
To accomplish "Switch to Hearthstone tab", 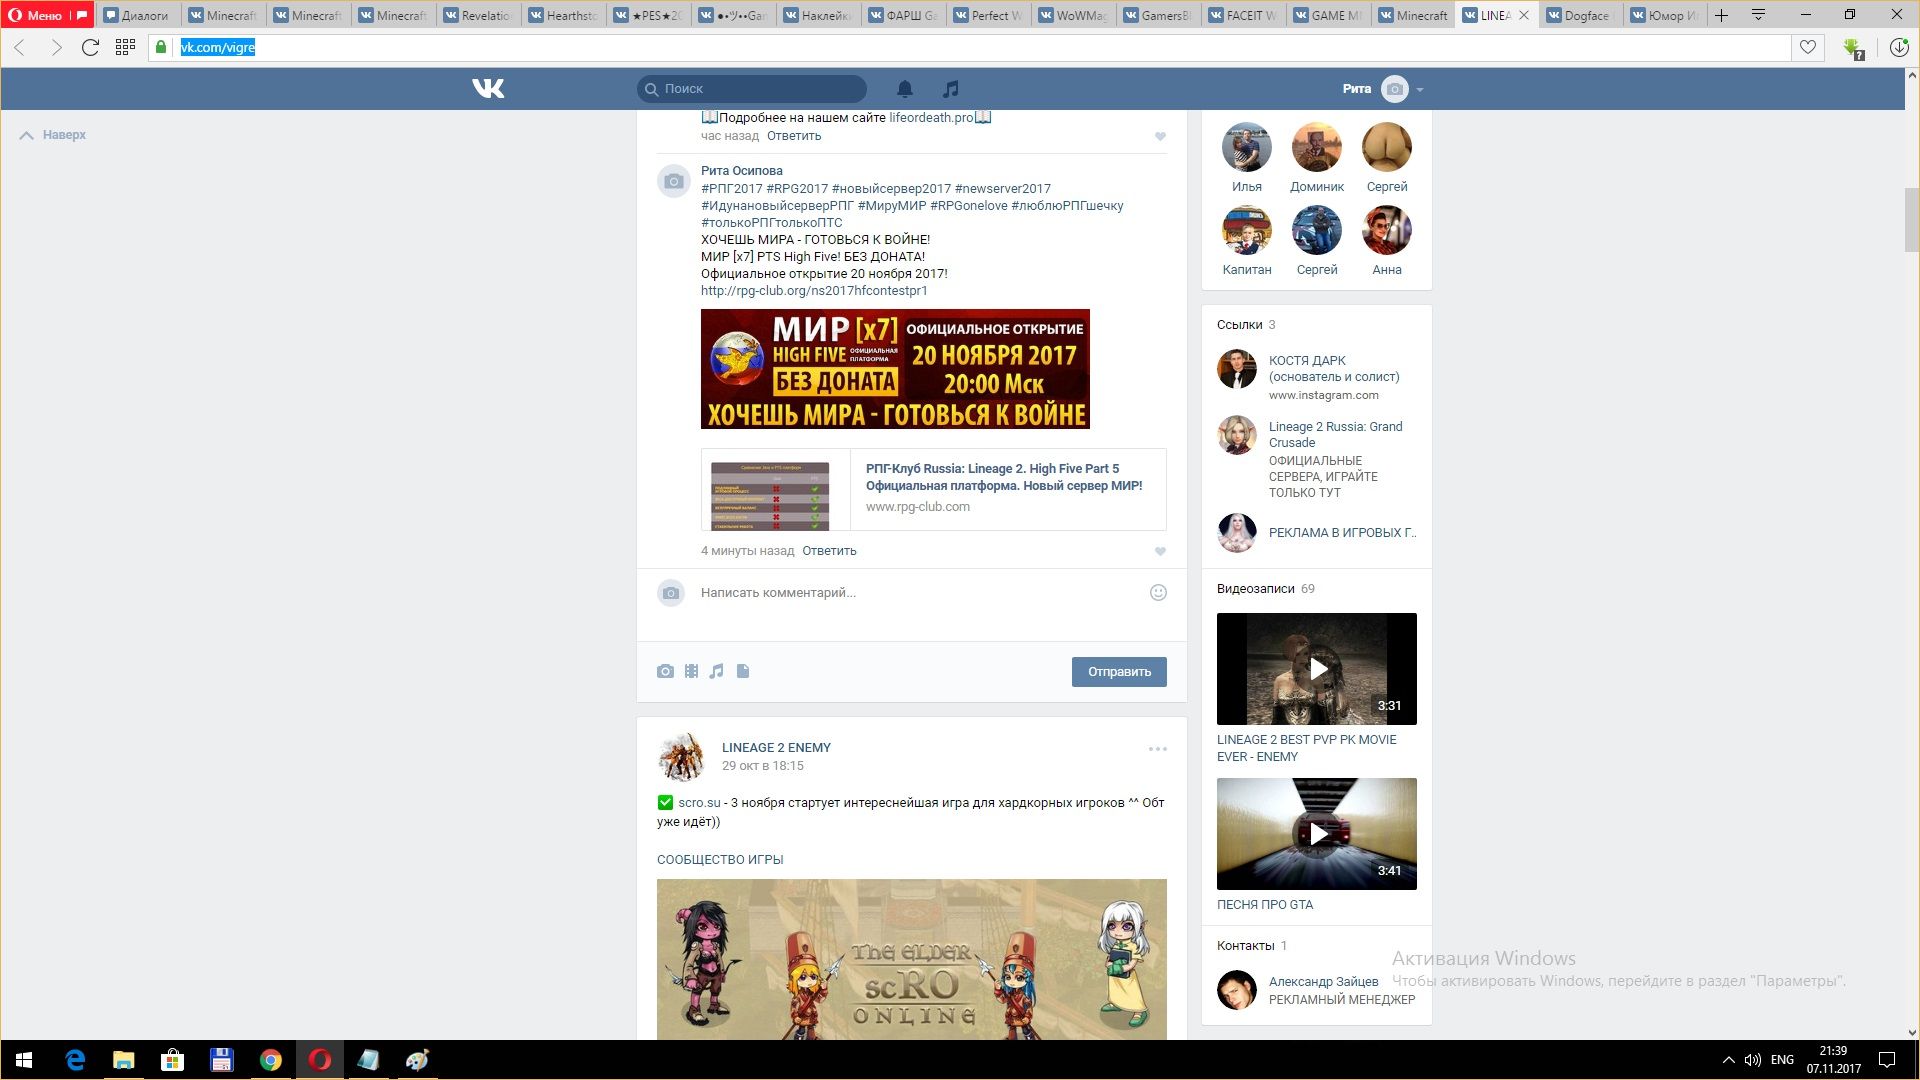I will (564, 15).
